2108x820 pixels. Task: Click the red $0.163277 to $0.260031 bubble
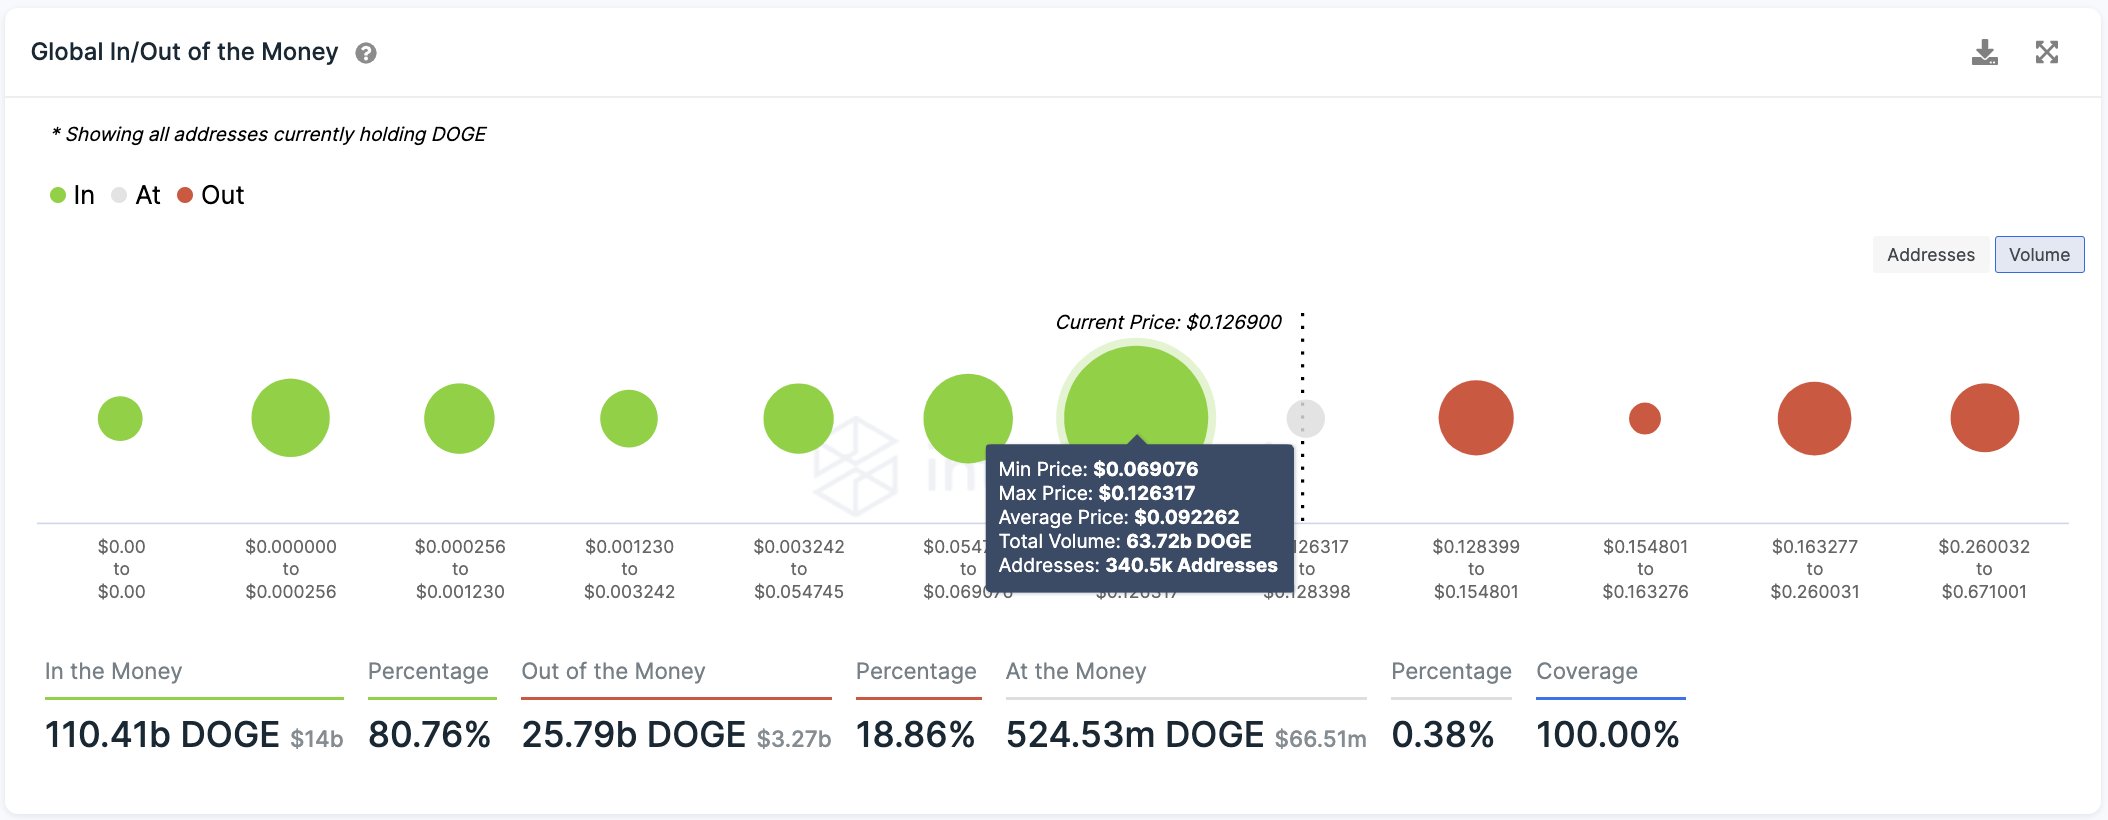[1814, 418]
